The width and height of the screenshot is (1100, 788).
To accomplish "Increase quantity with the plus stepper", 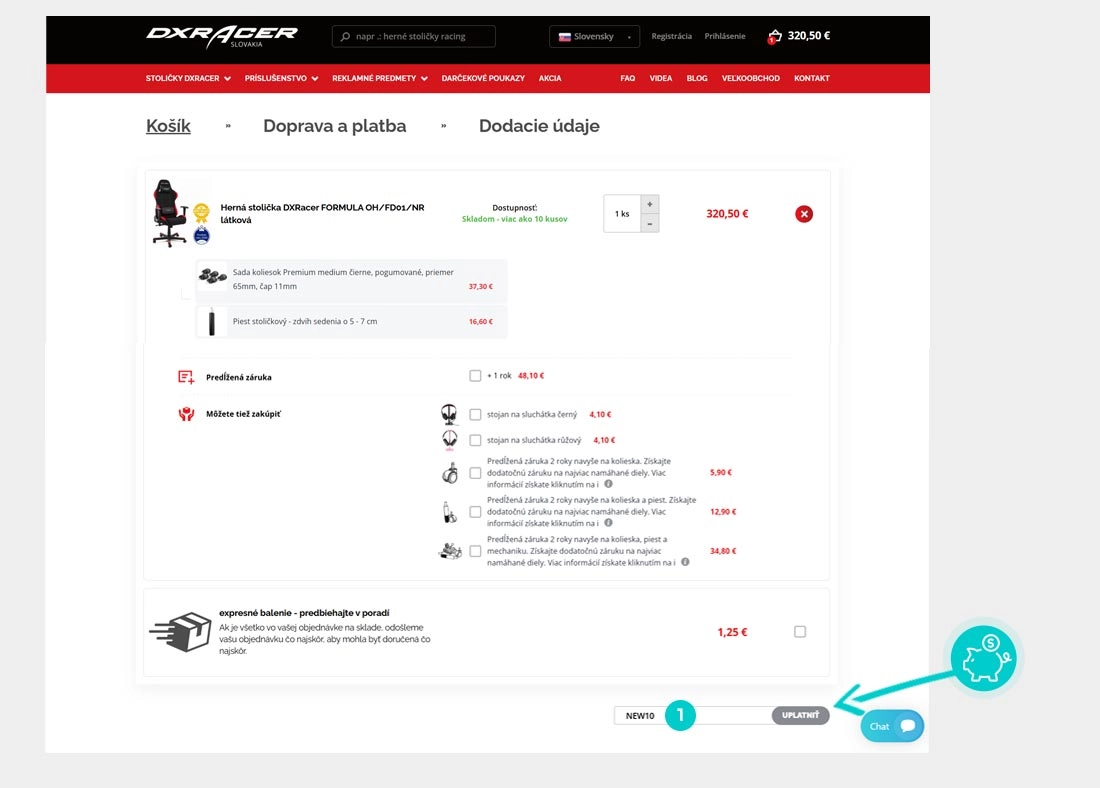I will 650,204.
